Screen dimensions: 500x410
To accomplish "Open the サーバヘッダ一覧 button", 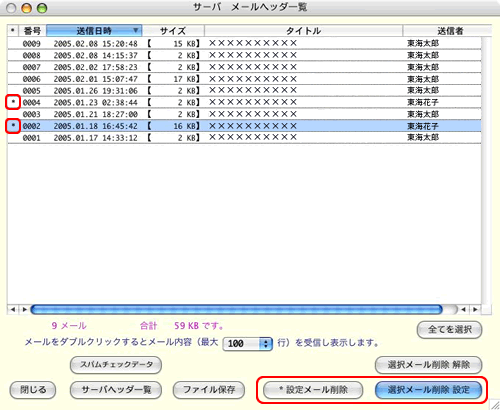I will [x=116, y=390].
